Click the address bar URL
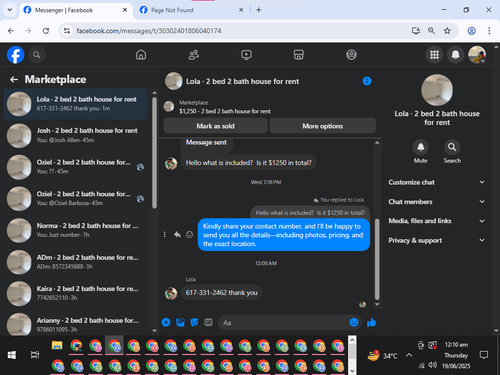The image size is (500, 375). tap(149, 31)
